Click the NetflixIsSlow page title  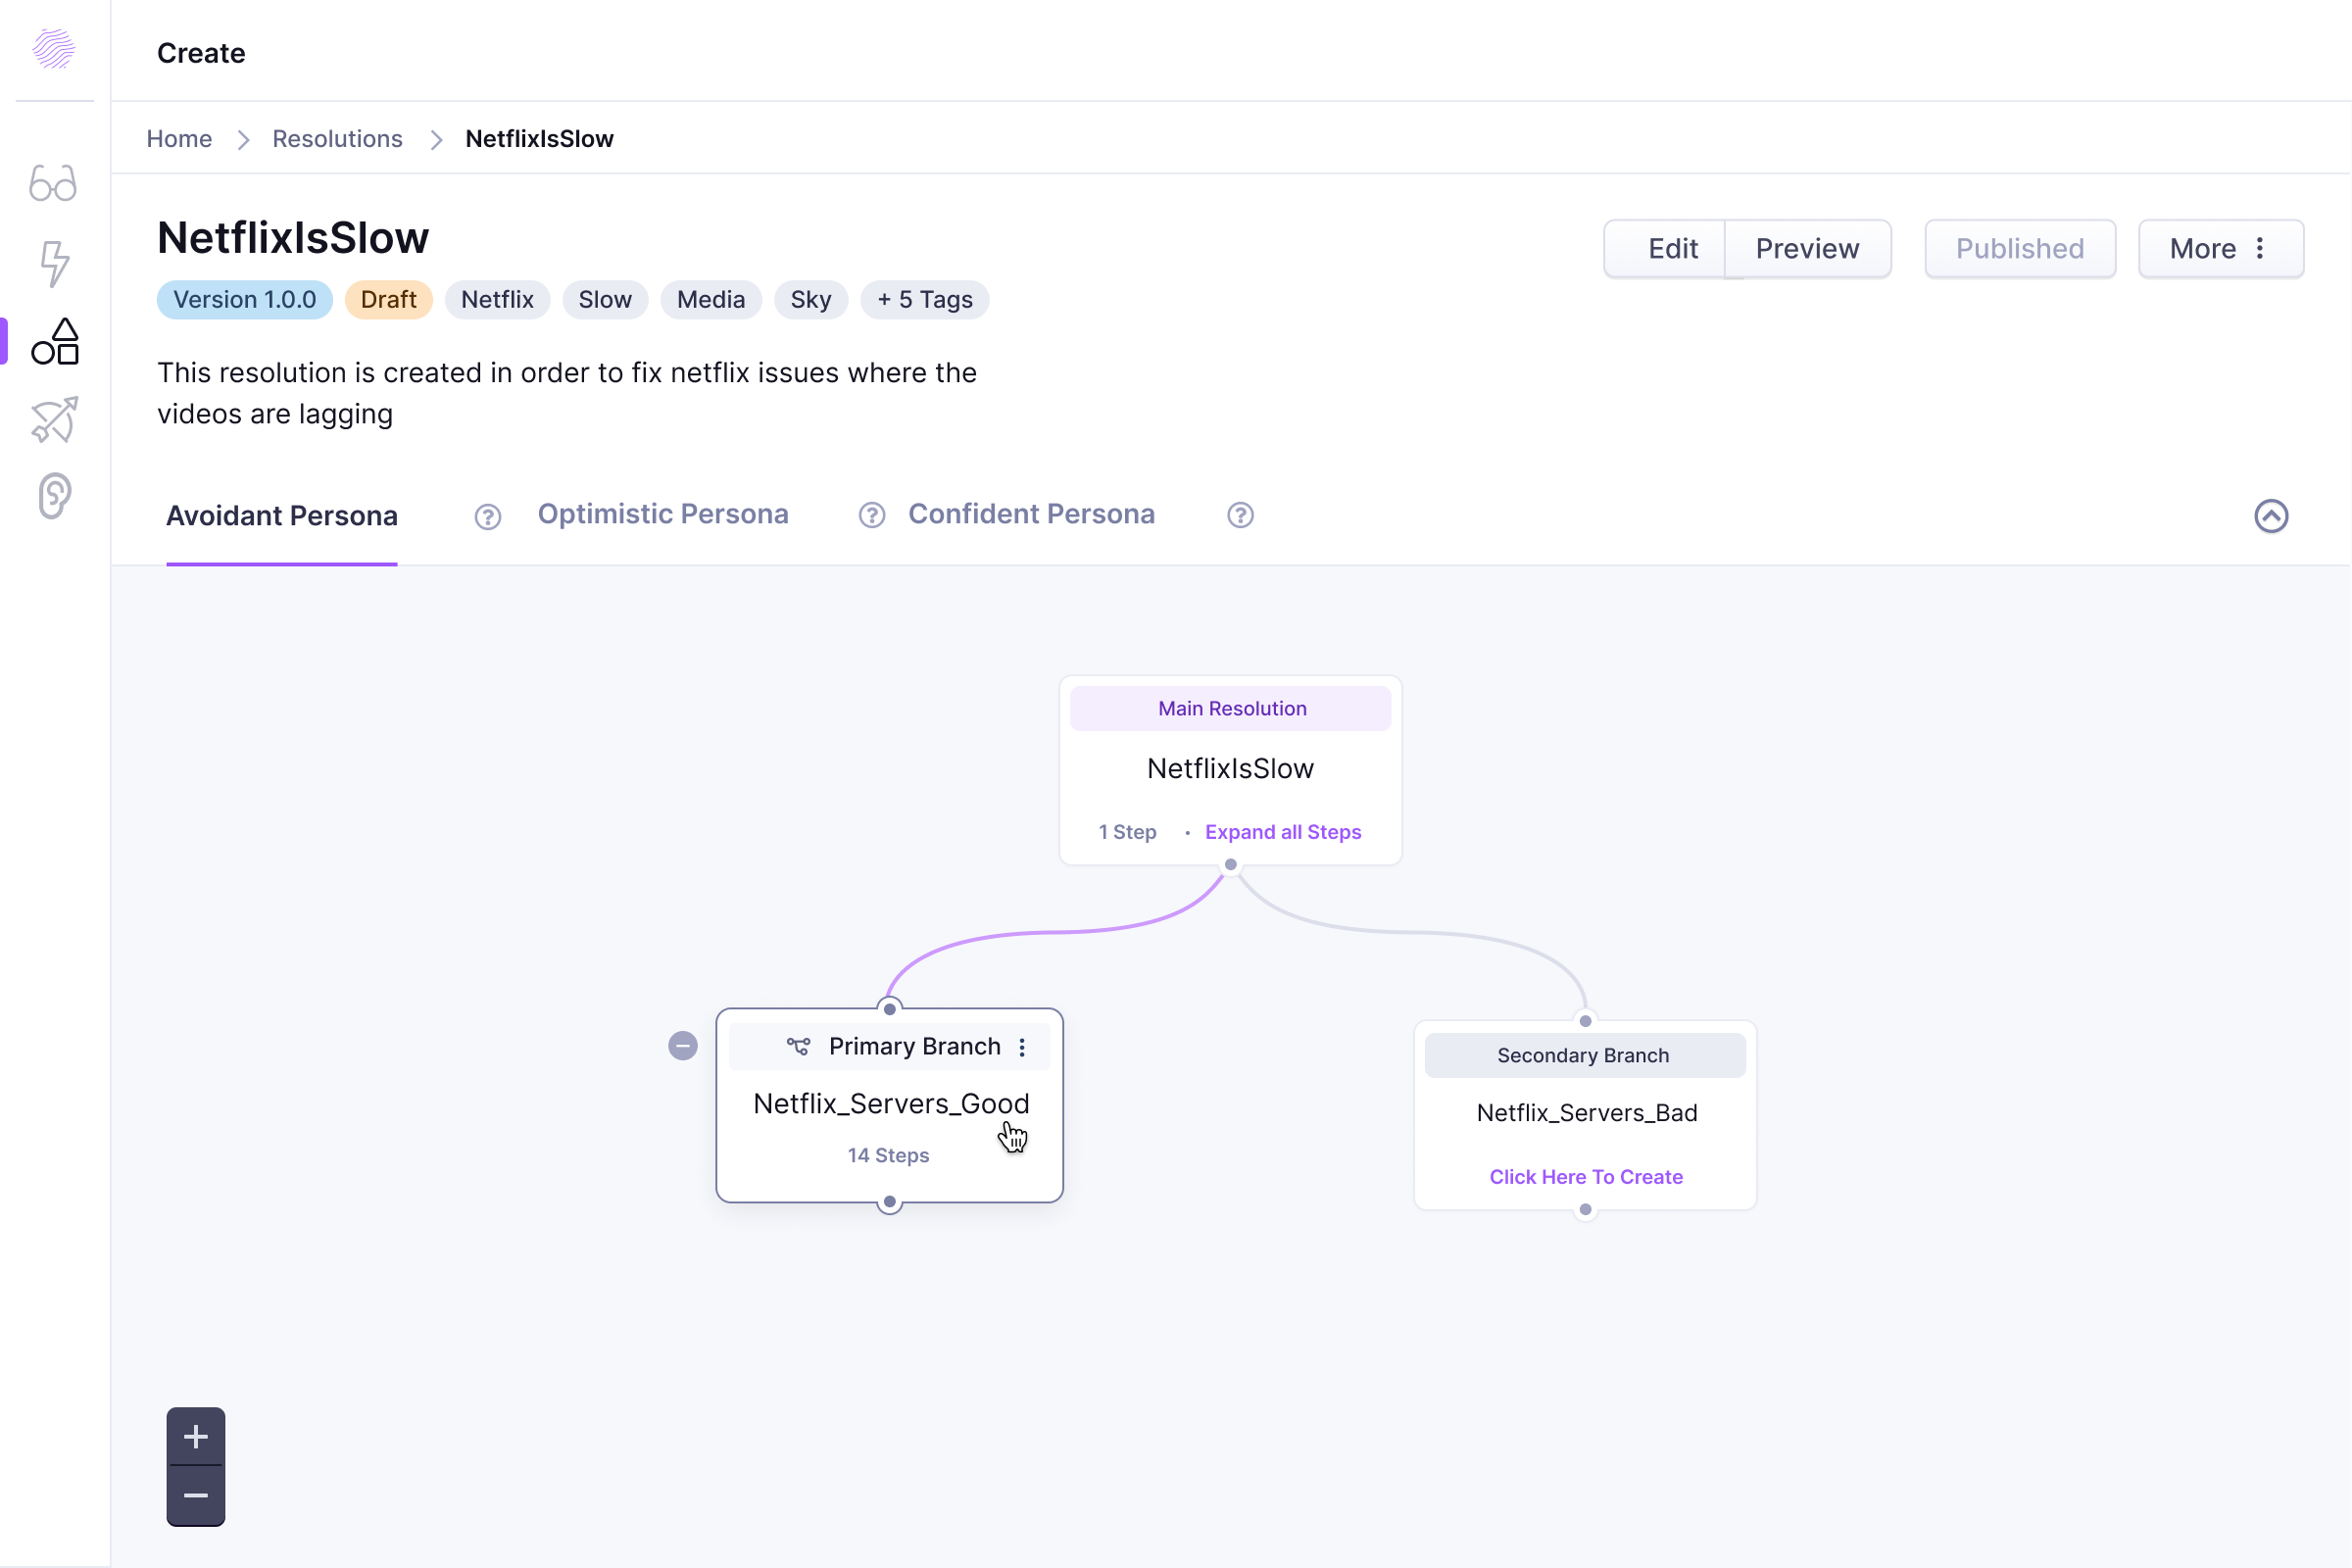point(293,238)
